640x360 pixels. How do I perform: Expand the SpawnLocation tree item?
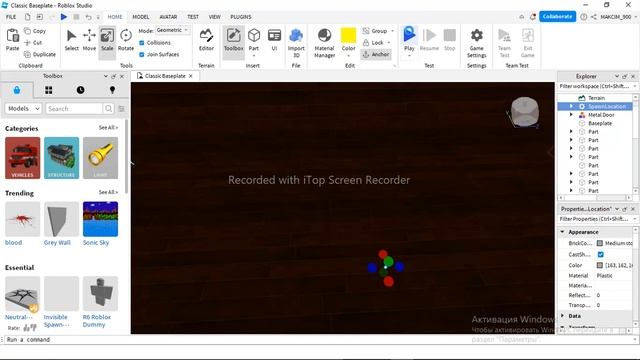[x=571, y=106]
